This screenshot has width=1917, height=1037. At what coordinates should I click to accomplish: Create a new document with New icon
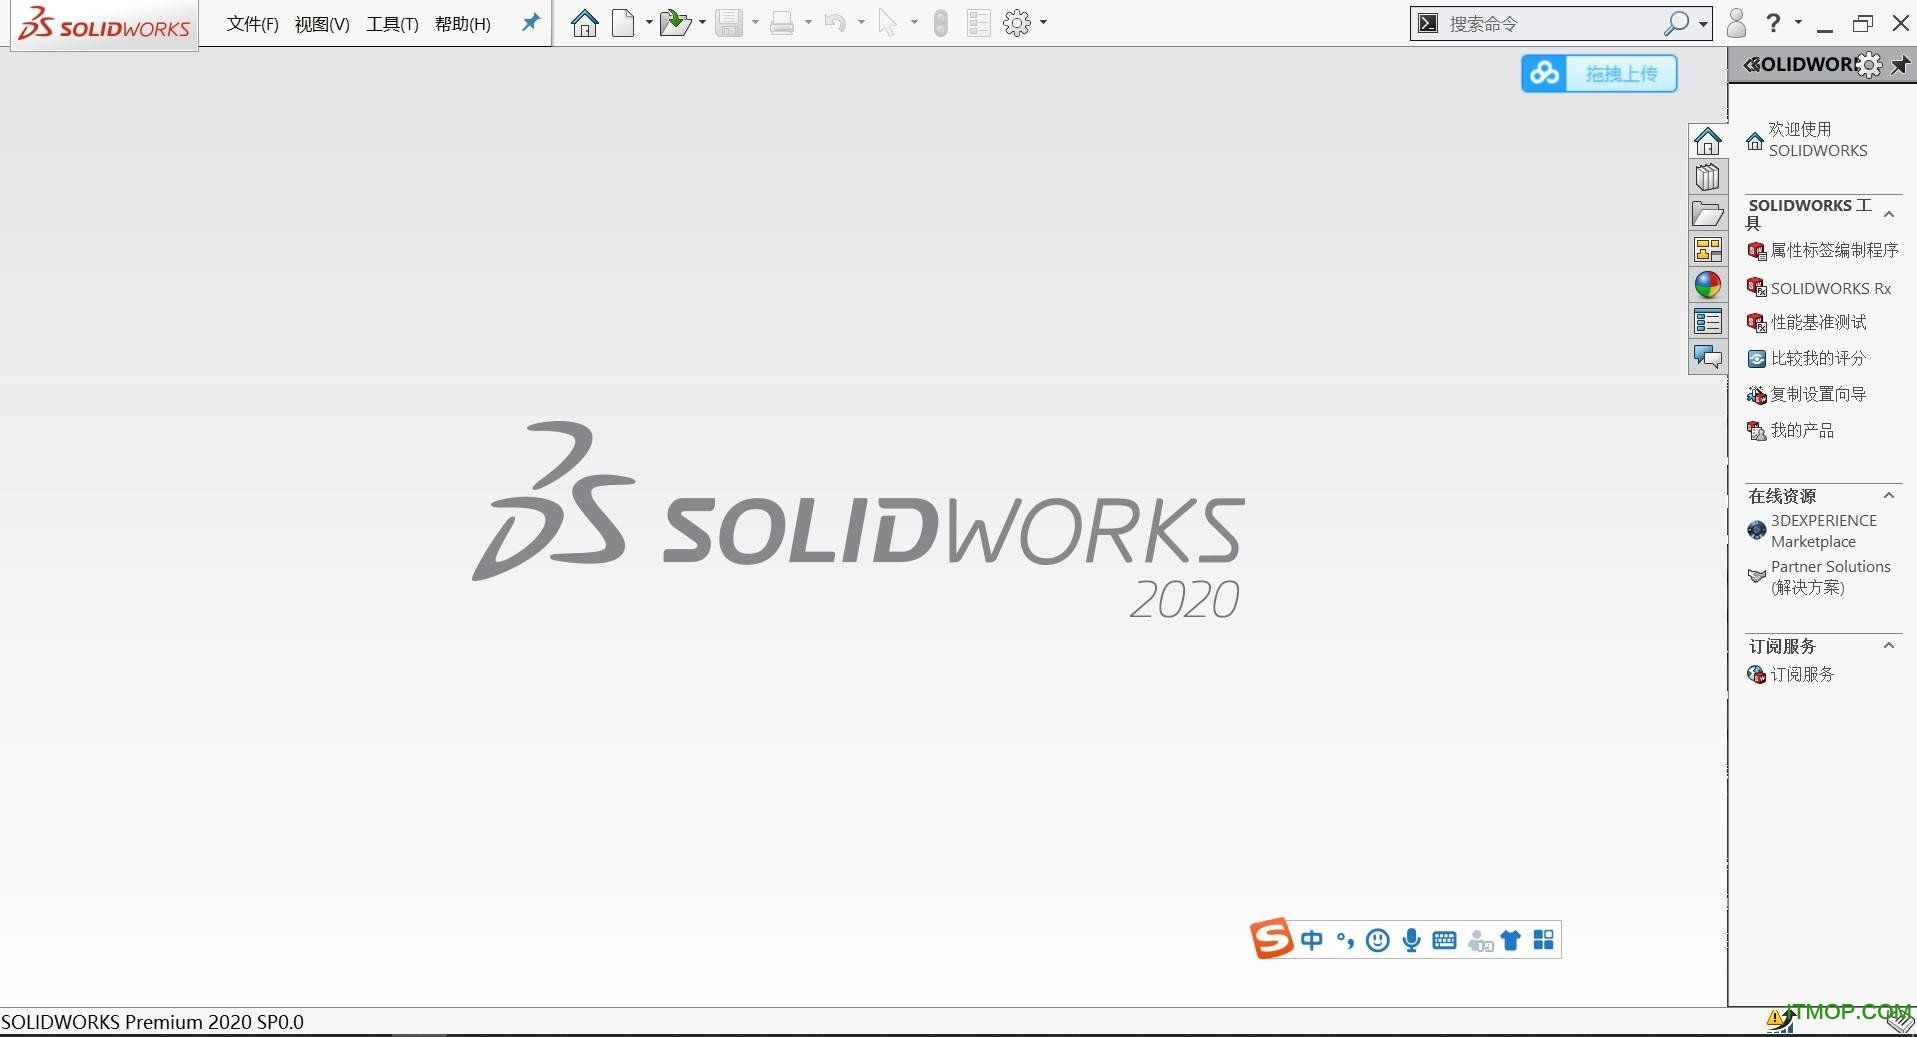(x=623, y=23)
